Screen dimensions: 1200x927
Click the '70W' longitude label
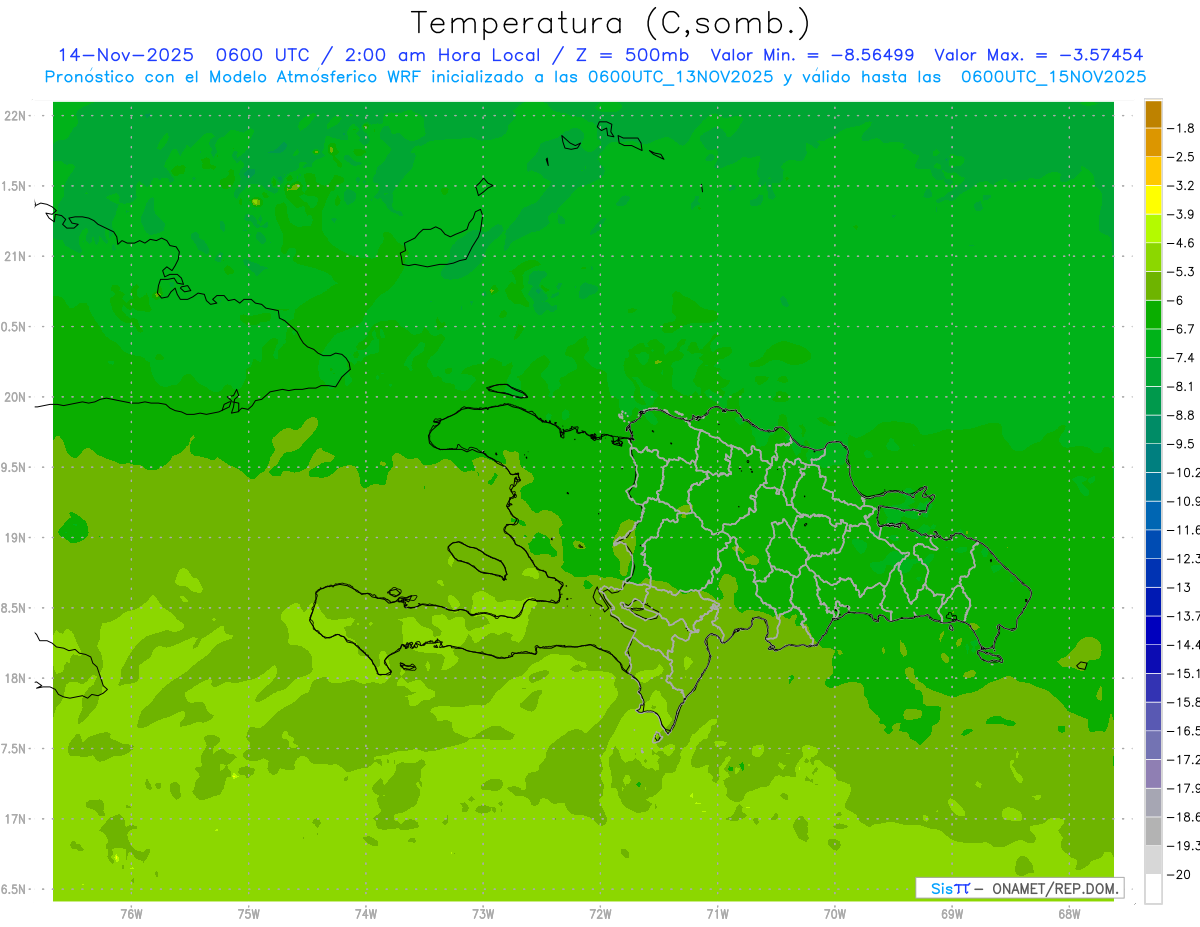point(835,914)
